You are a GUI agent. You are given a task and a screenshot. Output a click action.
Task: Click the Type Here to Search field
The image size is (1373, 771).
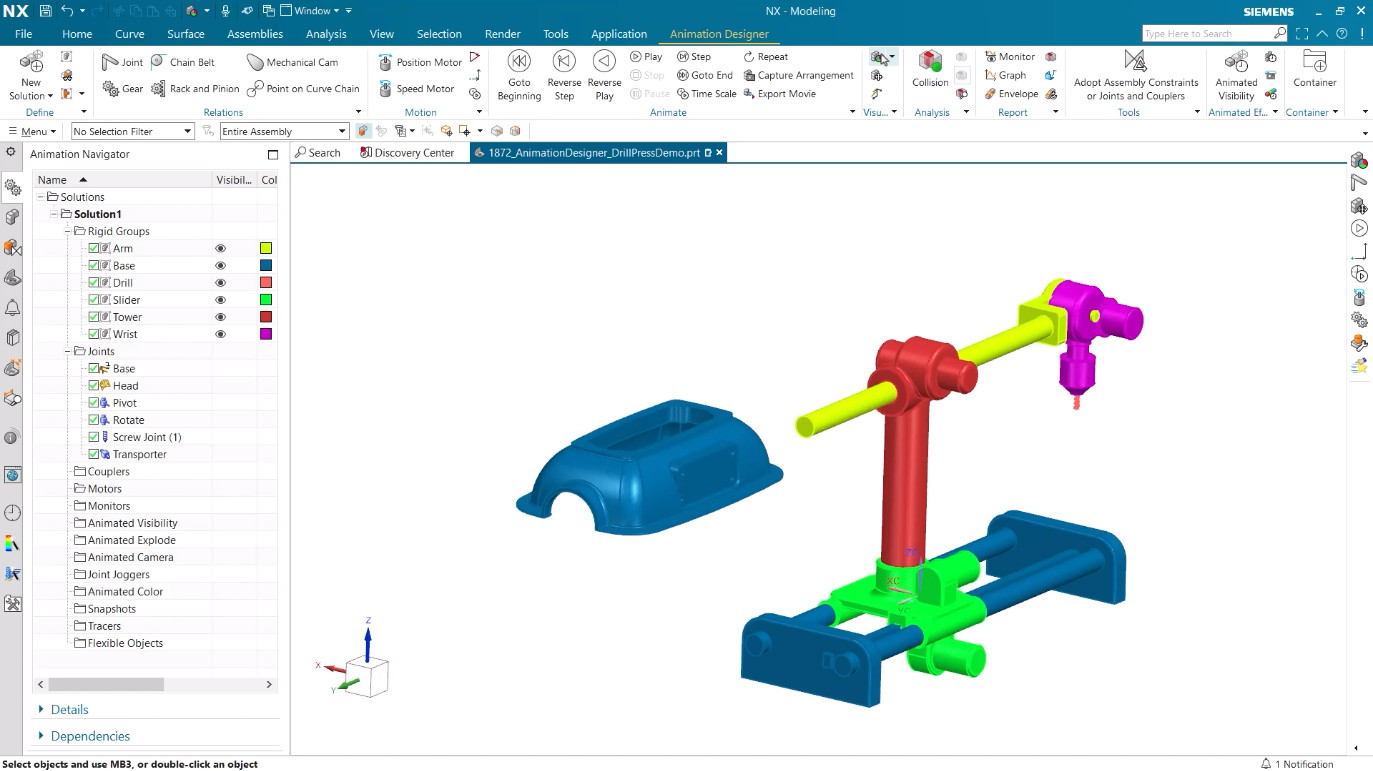tap(1207, 34)
